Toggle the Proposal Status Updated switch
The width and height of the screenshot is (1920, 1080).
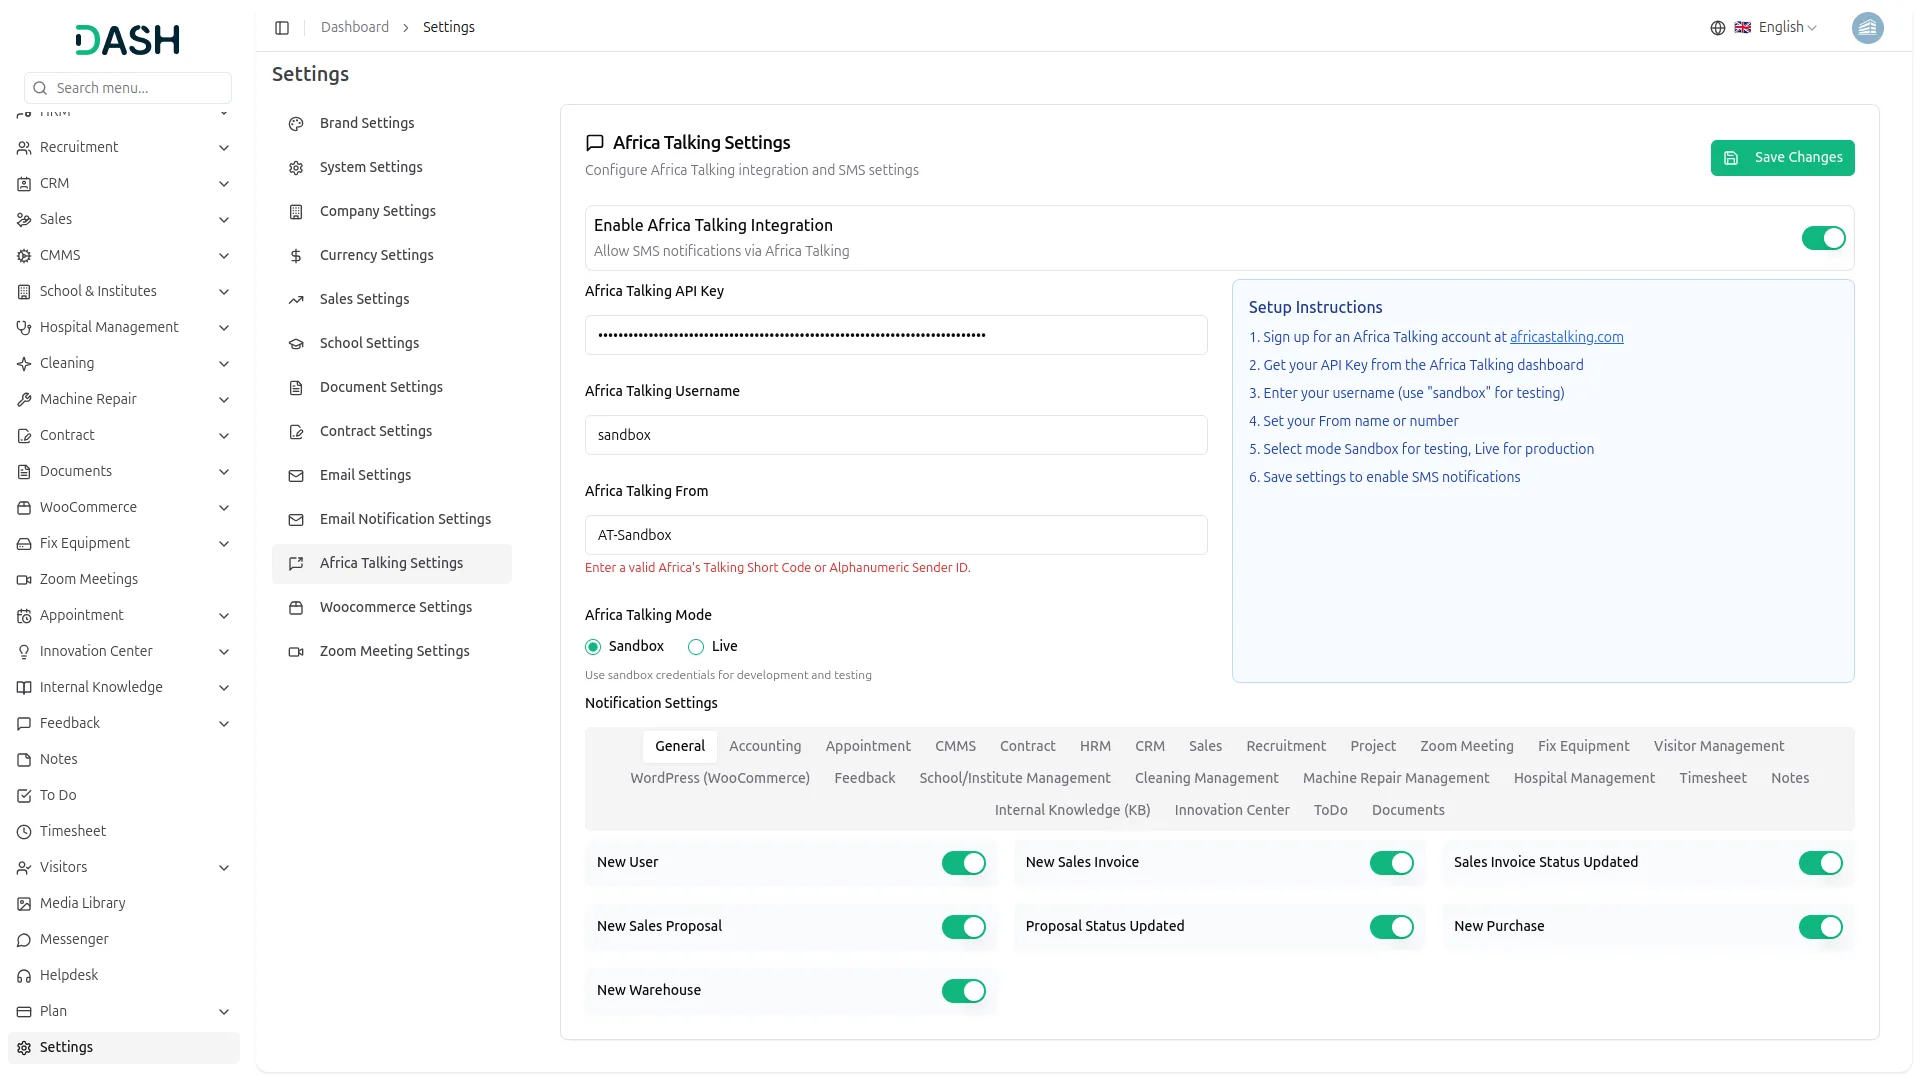pyautogui.click(x=1392, y=927)
